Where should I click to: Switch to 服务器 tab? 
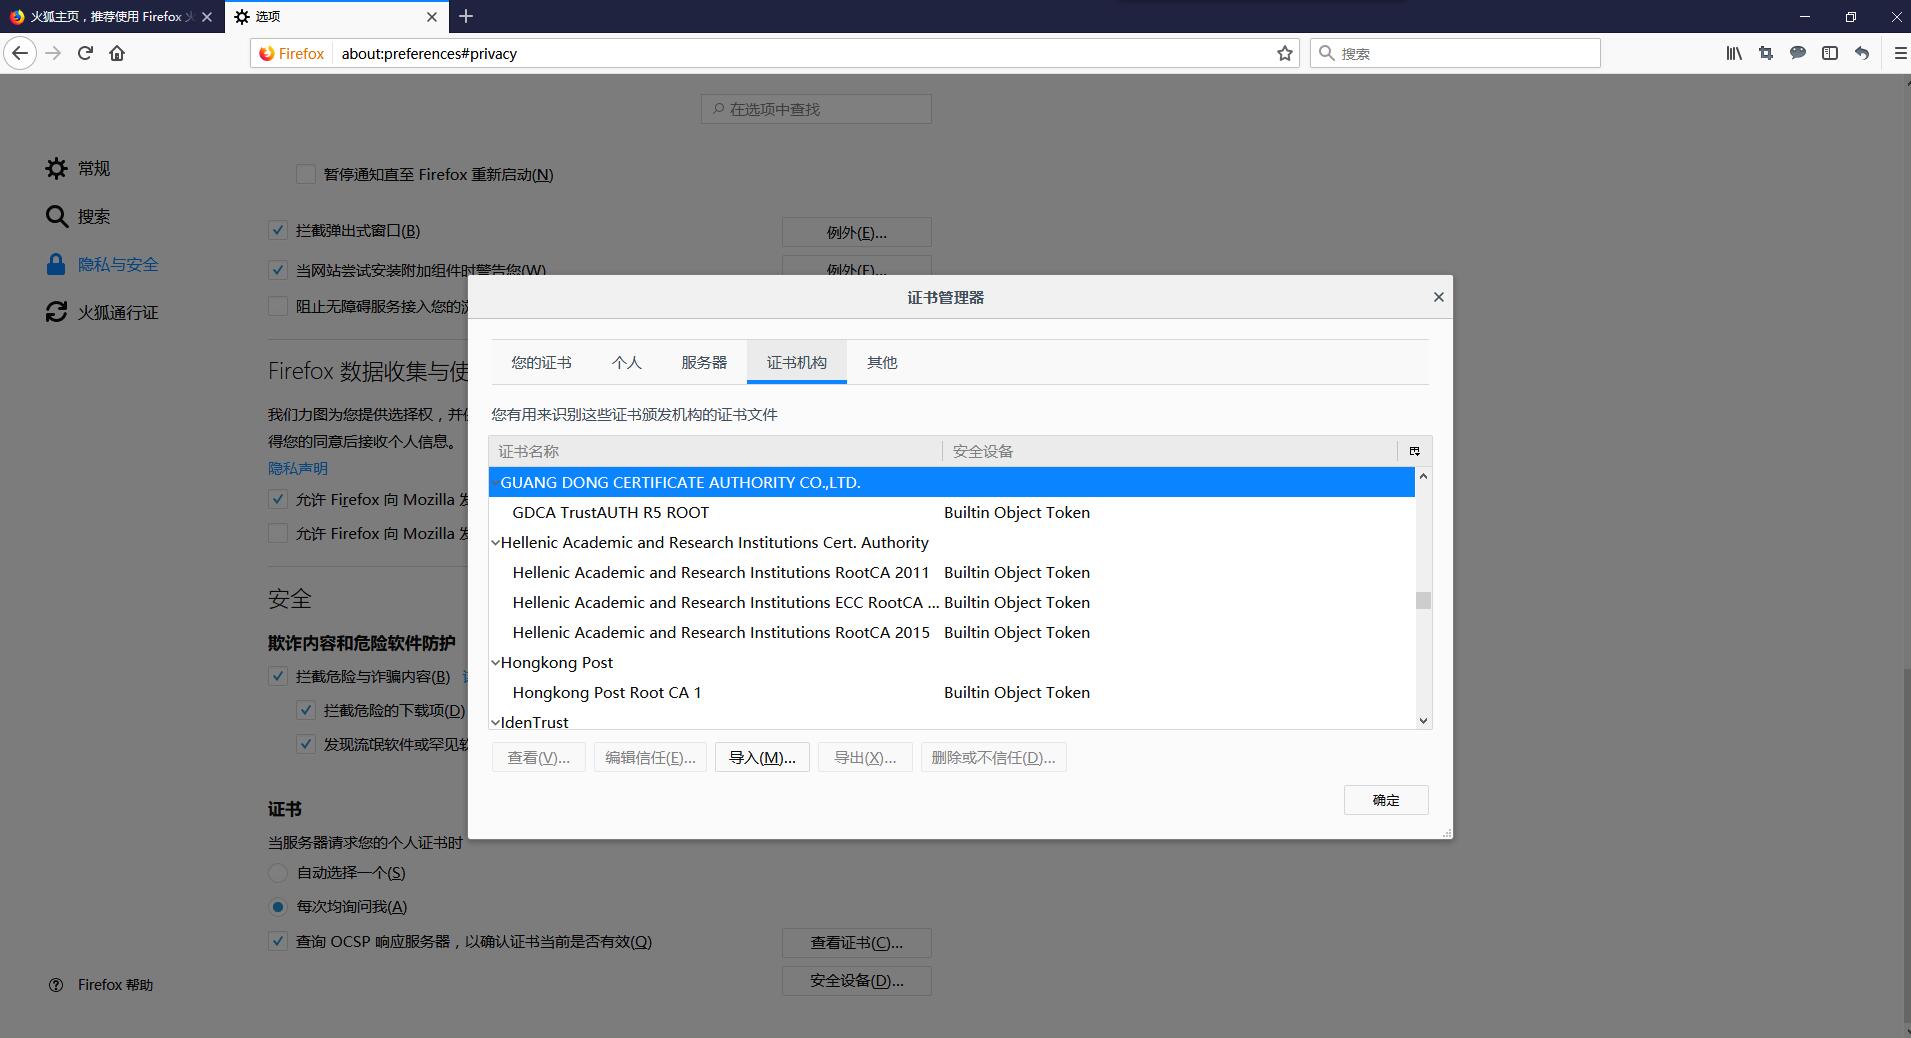pos(704,362)
